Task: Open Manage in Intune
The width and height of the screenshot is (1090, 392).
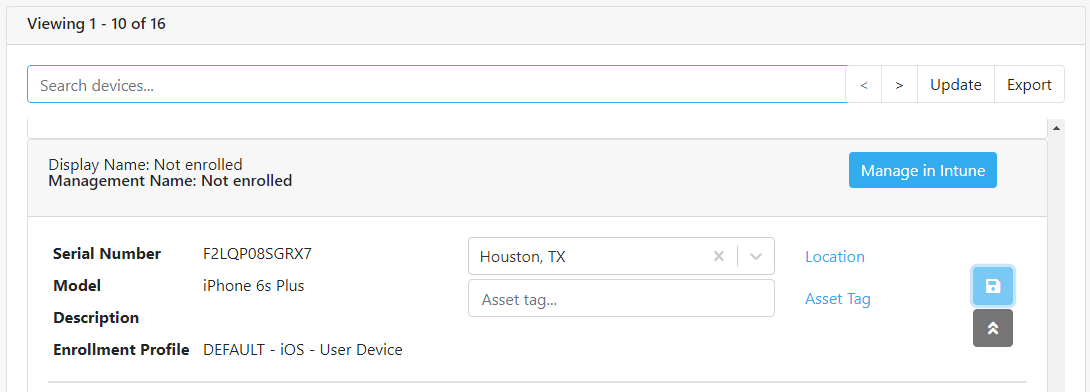Action: 922,170
